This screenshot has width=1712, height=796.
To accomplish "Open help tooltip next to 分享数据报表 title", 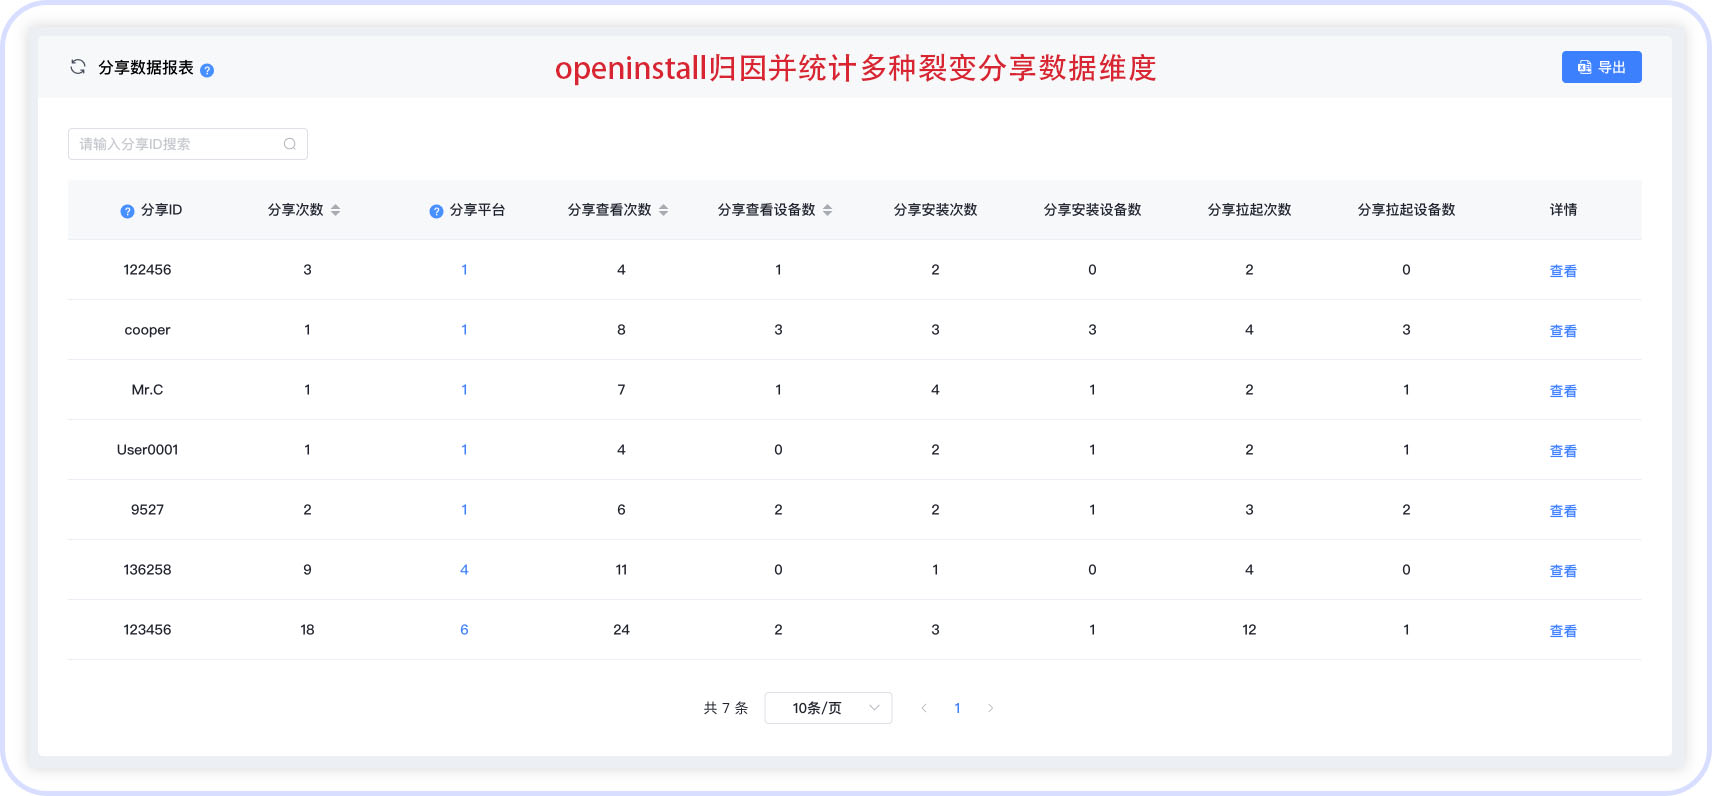I will [207, 70].
